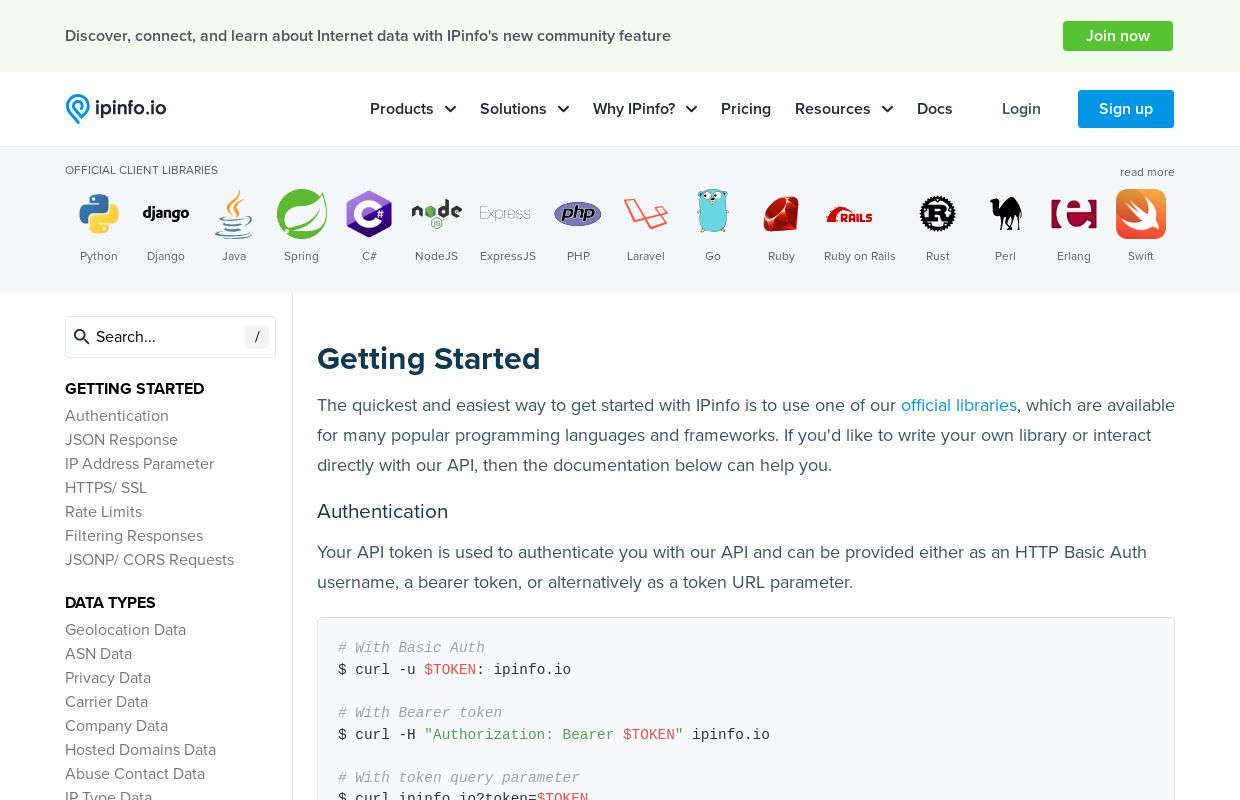Image resolution: width=1240 pixels, height=800 pixels.
Task: Click the read more link
Action: tap(1147, 172)
